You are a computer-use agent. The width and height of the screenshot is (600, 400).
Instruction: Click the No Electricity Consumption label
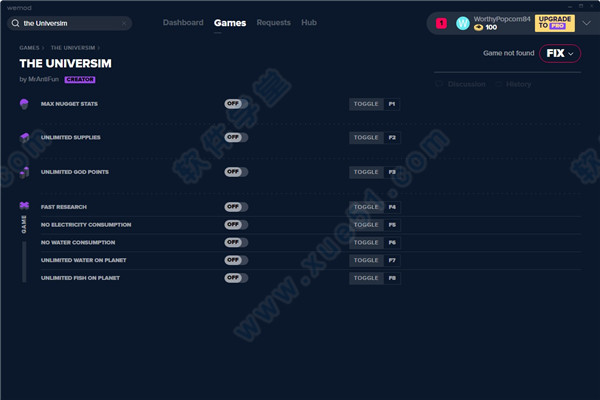point(86,225)
